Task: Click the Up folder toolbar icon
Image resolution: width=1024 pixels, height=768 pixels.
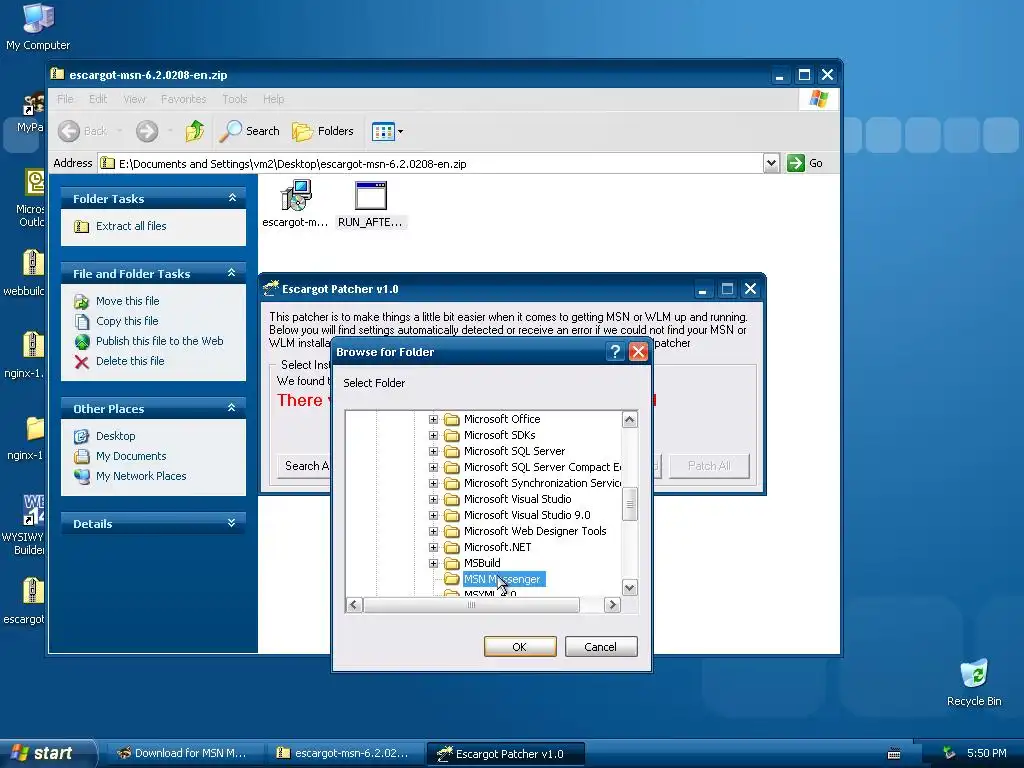Action: (x=195, y=131)
